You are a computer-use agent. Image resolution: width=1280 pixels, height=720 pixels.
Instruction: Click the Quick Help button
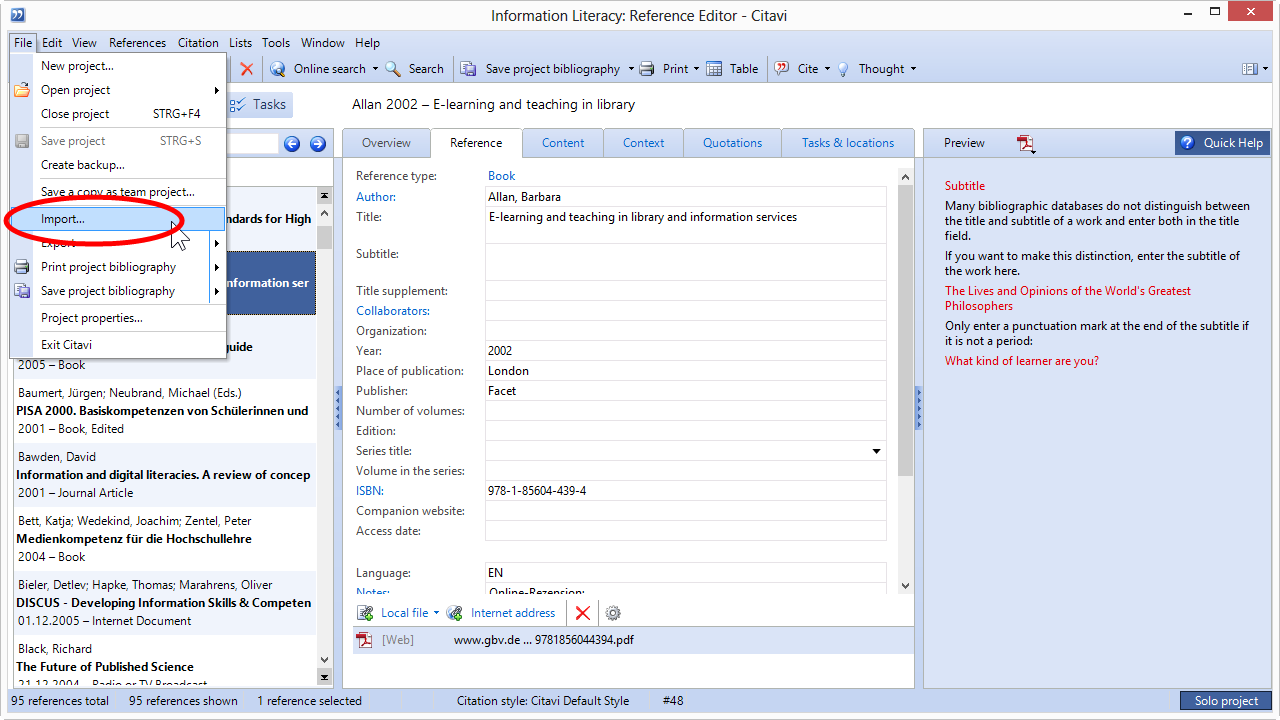[1222, 143]
